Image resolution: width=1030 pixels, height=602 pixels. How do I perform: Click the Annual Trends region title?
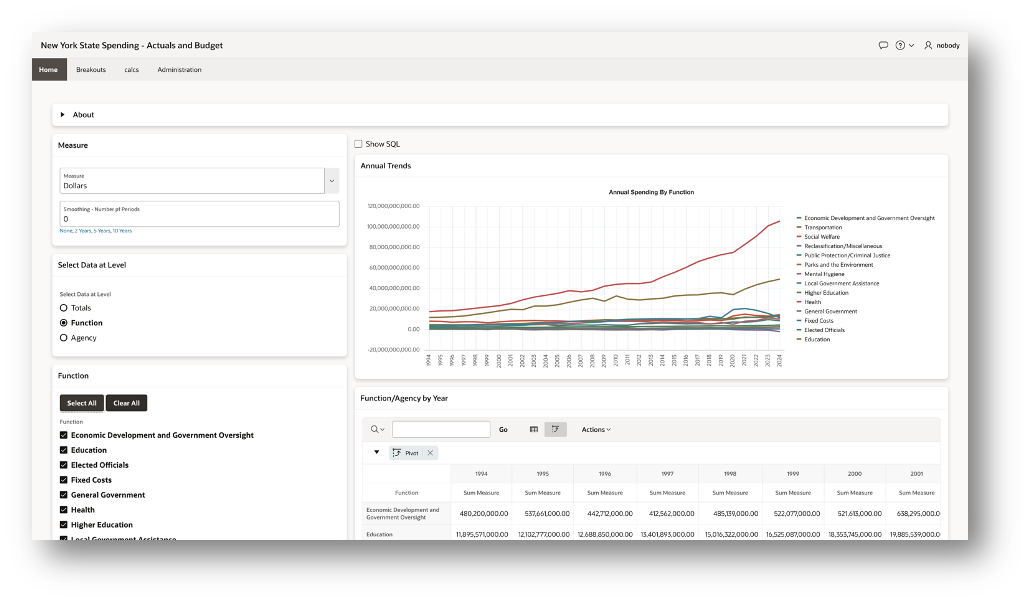point(386,166)
